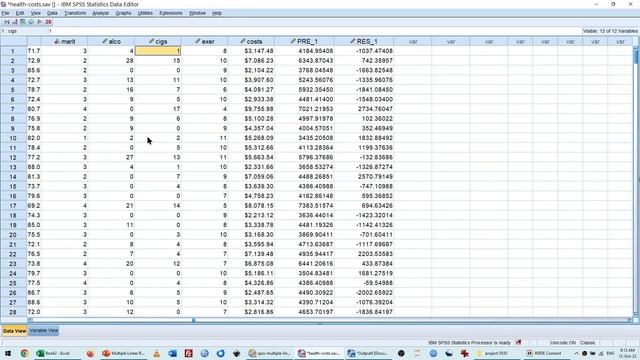640x360 pixels.
Task: Click the cell showing 85.6
Action: tap(34, 70)
